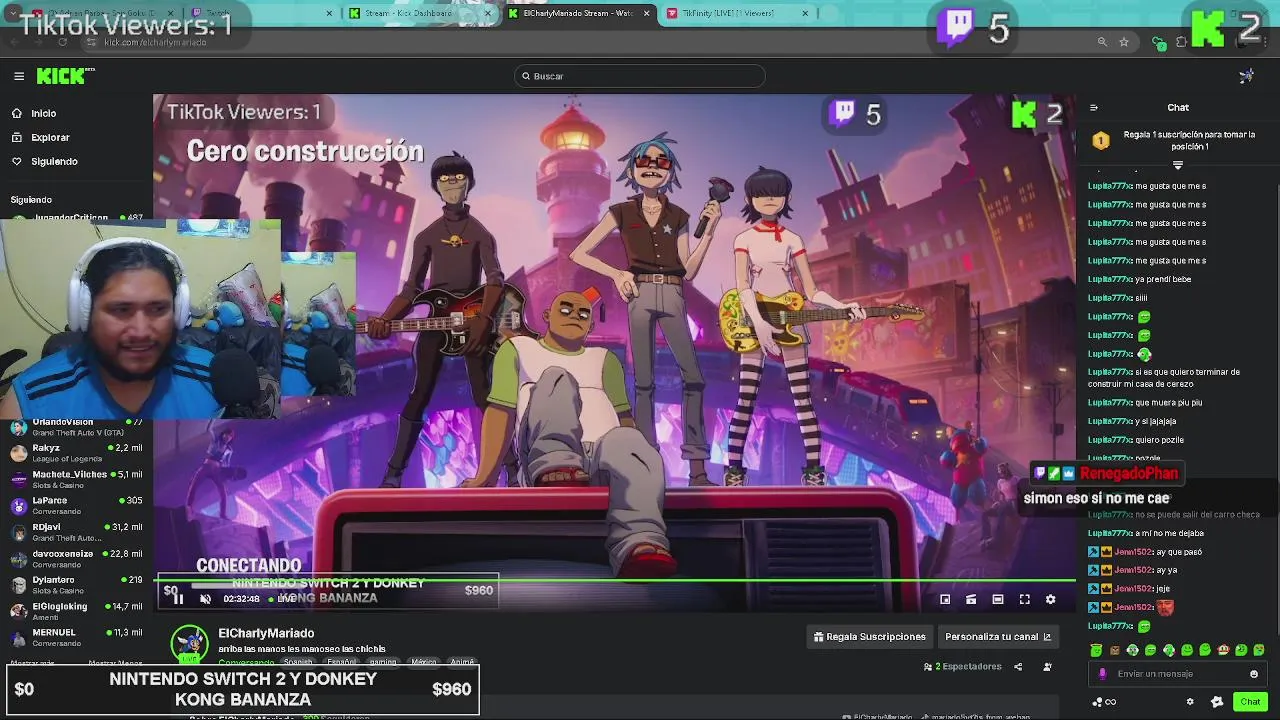Open video player settings gear
Screen dimensions: 1280x720
point(1050,599)
